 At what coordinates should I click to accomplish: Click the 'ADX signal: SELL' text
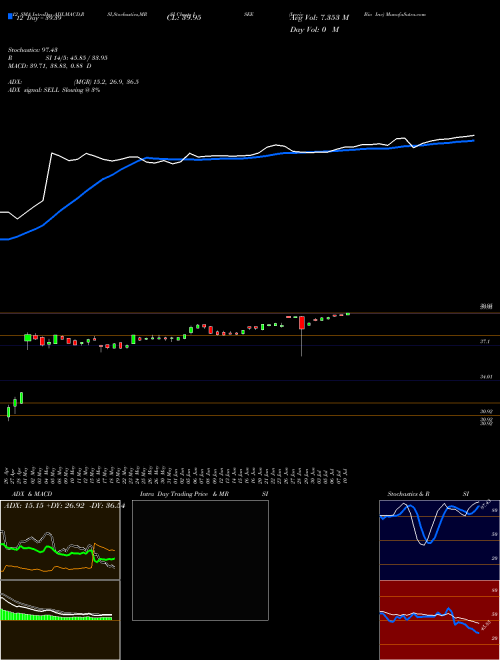[x=34, y=90]
